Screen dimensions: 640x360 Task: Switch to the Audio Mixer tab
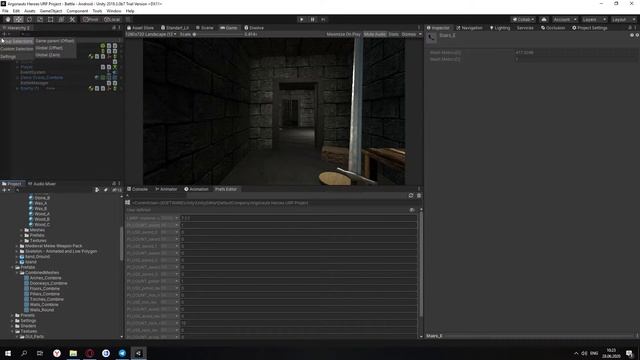coord(42,184)
